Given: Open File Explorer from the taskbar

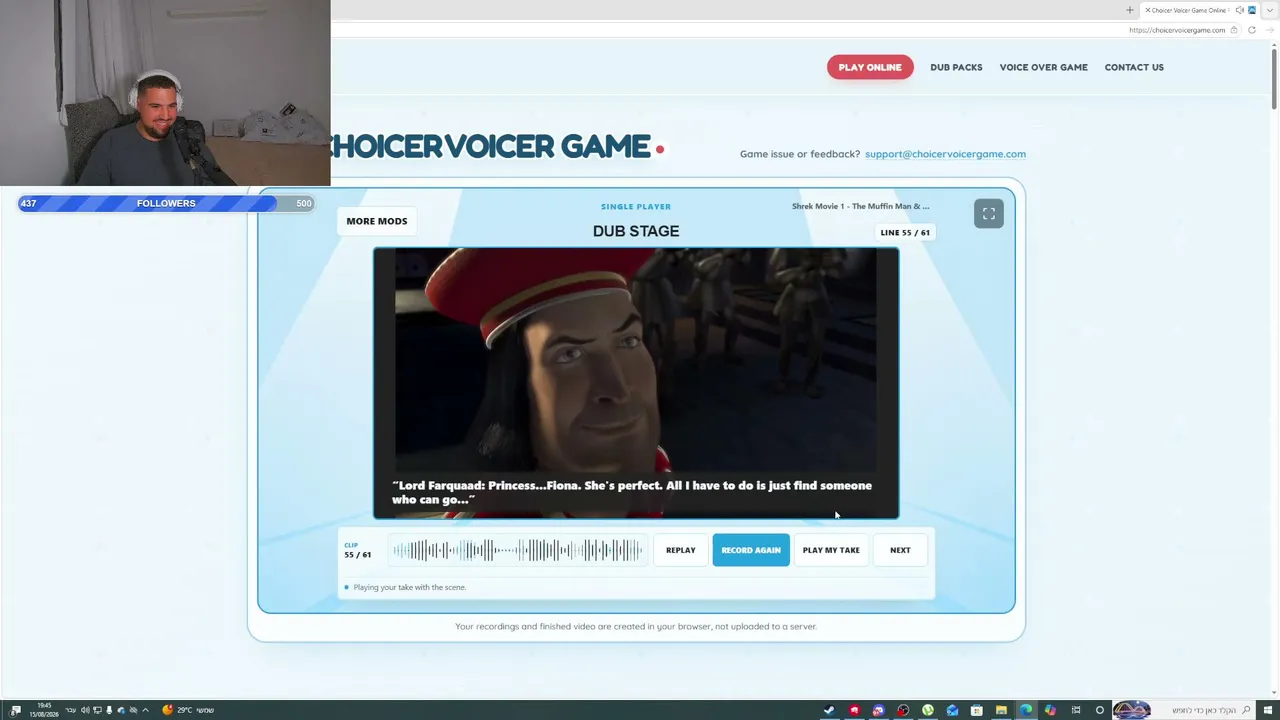Looking at the screenshot, I should [1001, 710].
